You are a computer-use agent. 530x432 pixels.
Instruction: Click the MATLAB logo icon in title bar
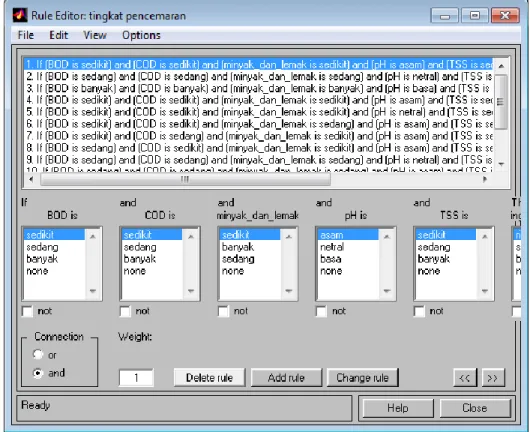click(x=20, y=15)
